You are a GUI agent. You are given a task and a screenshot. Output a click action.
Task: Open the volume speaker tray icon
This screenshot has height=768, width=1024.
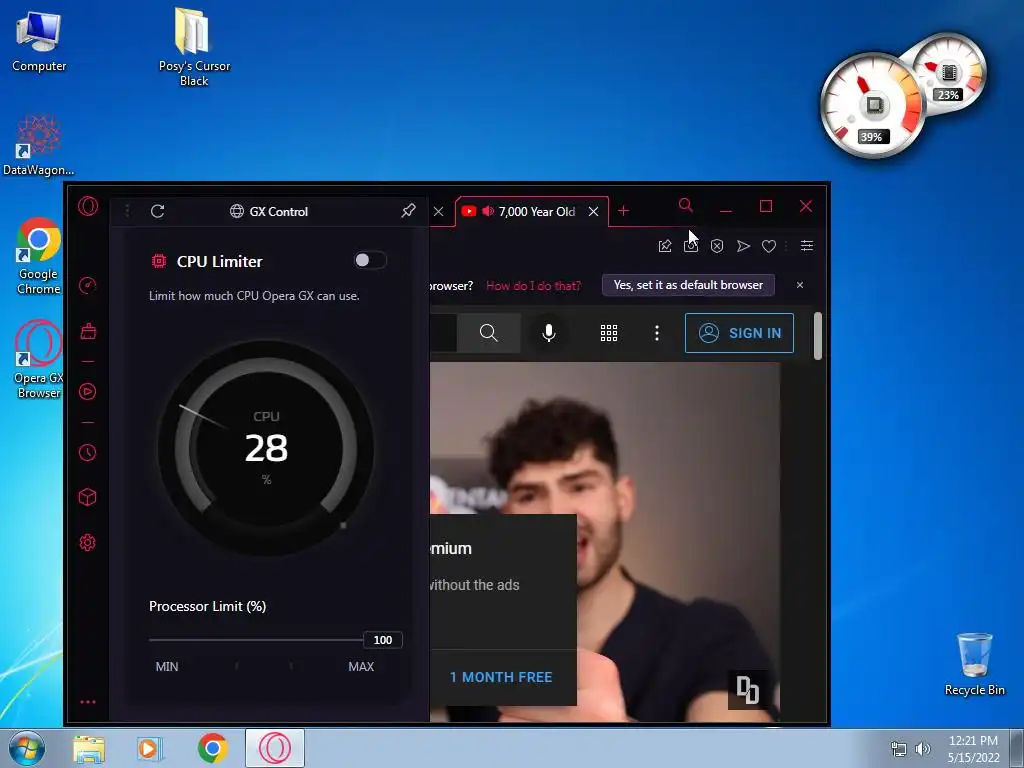[923, 748]
